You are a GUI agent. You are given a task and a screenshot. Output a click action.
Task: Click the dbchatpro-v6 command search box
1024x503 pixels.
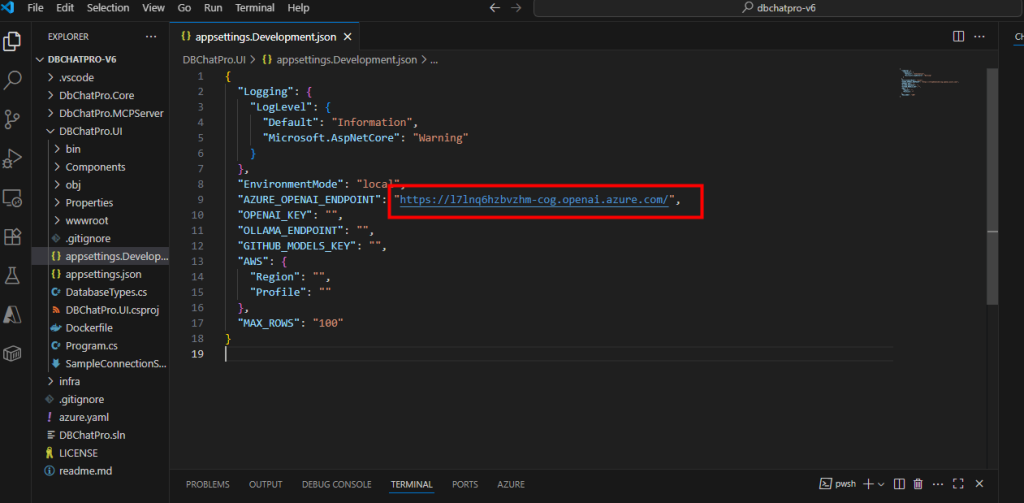(x=778, y=8)
